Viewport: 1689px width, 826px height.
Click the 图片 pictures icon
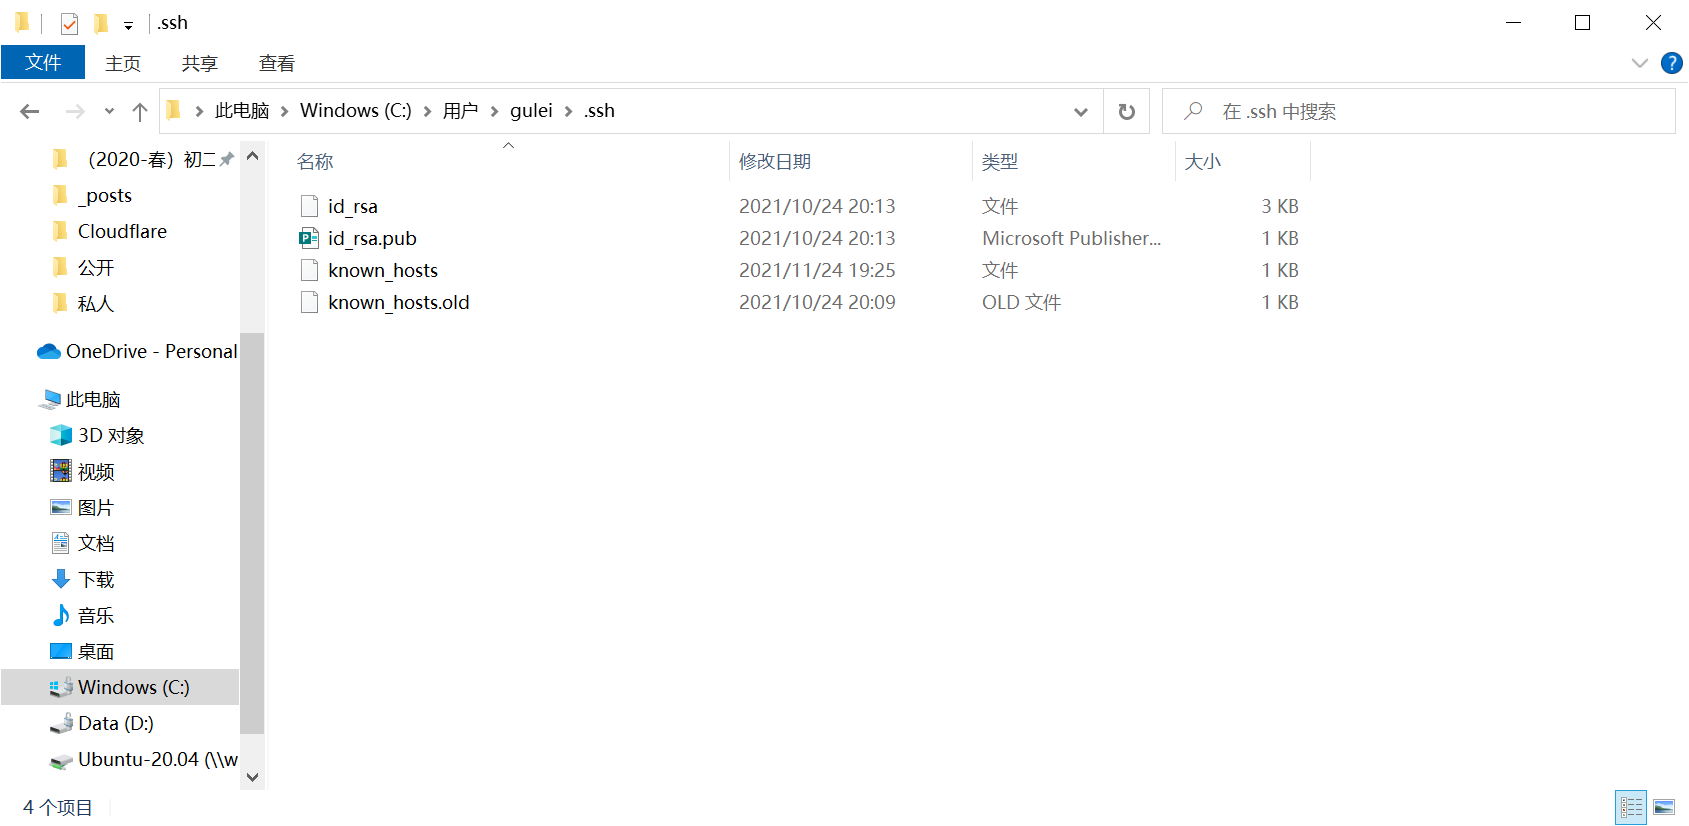tap(61, 507)
